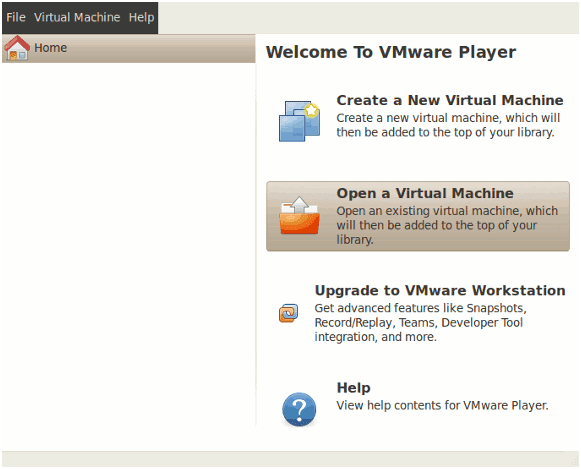Click the orange Open Virtual Machine folder icon
This screenshot has height=469, width=581.
pyautogui.click(x=299, y=216)
